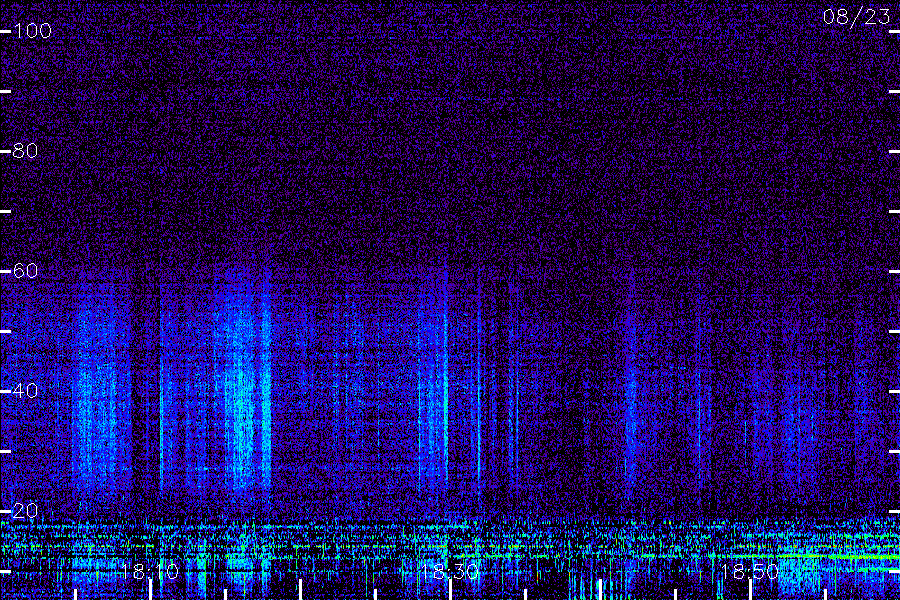This screenshot has width=900, height=600.
Task: Click the 60 frequency axis label
Action: click(x=25, y=270)
